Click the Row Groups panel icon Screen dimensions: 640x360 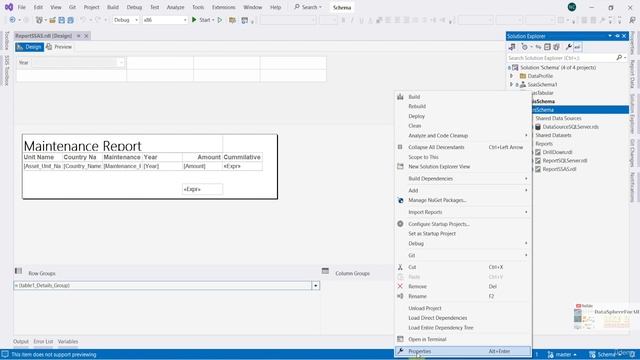point(18,271)
